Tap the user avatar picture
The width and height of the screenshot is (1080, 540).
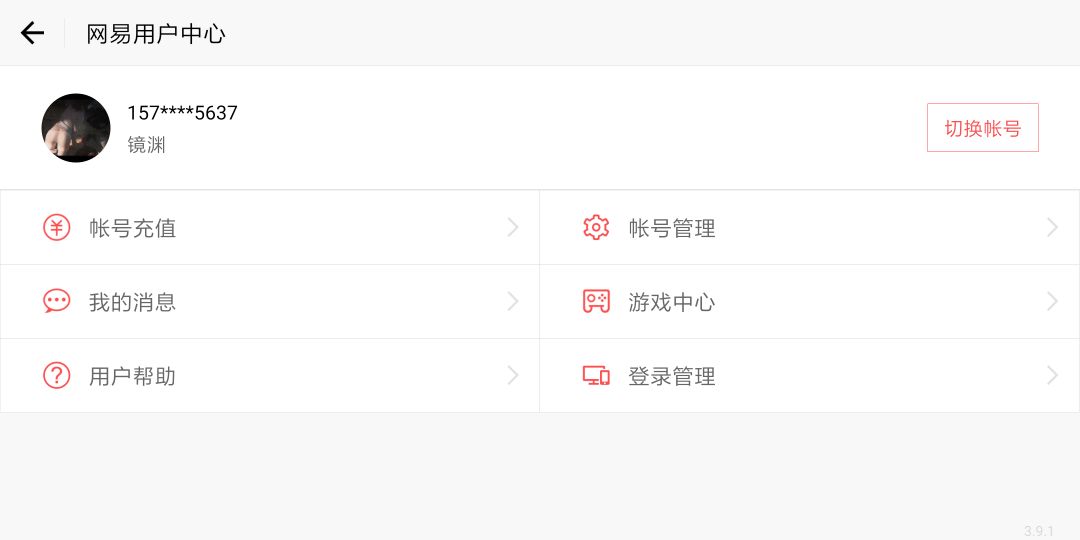click(76, 128)
